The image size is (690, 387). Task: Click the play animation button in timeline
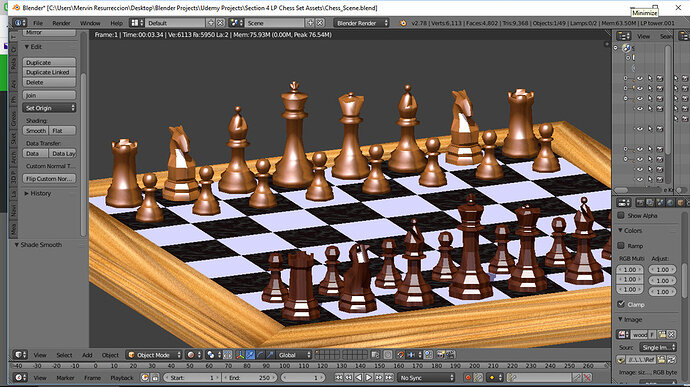[x=369, y=377]
